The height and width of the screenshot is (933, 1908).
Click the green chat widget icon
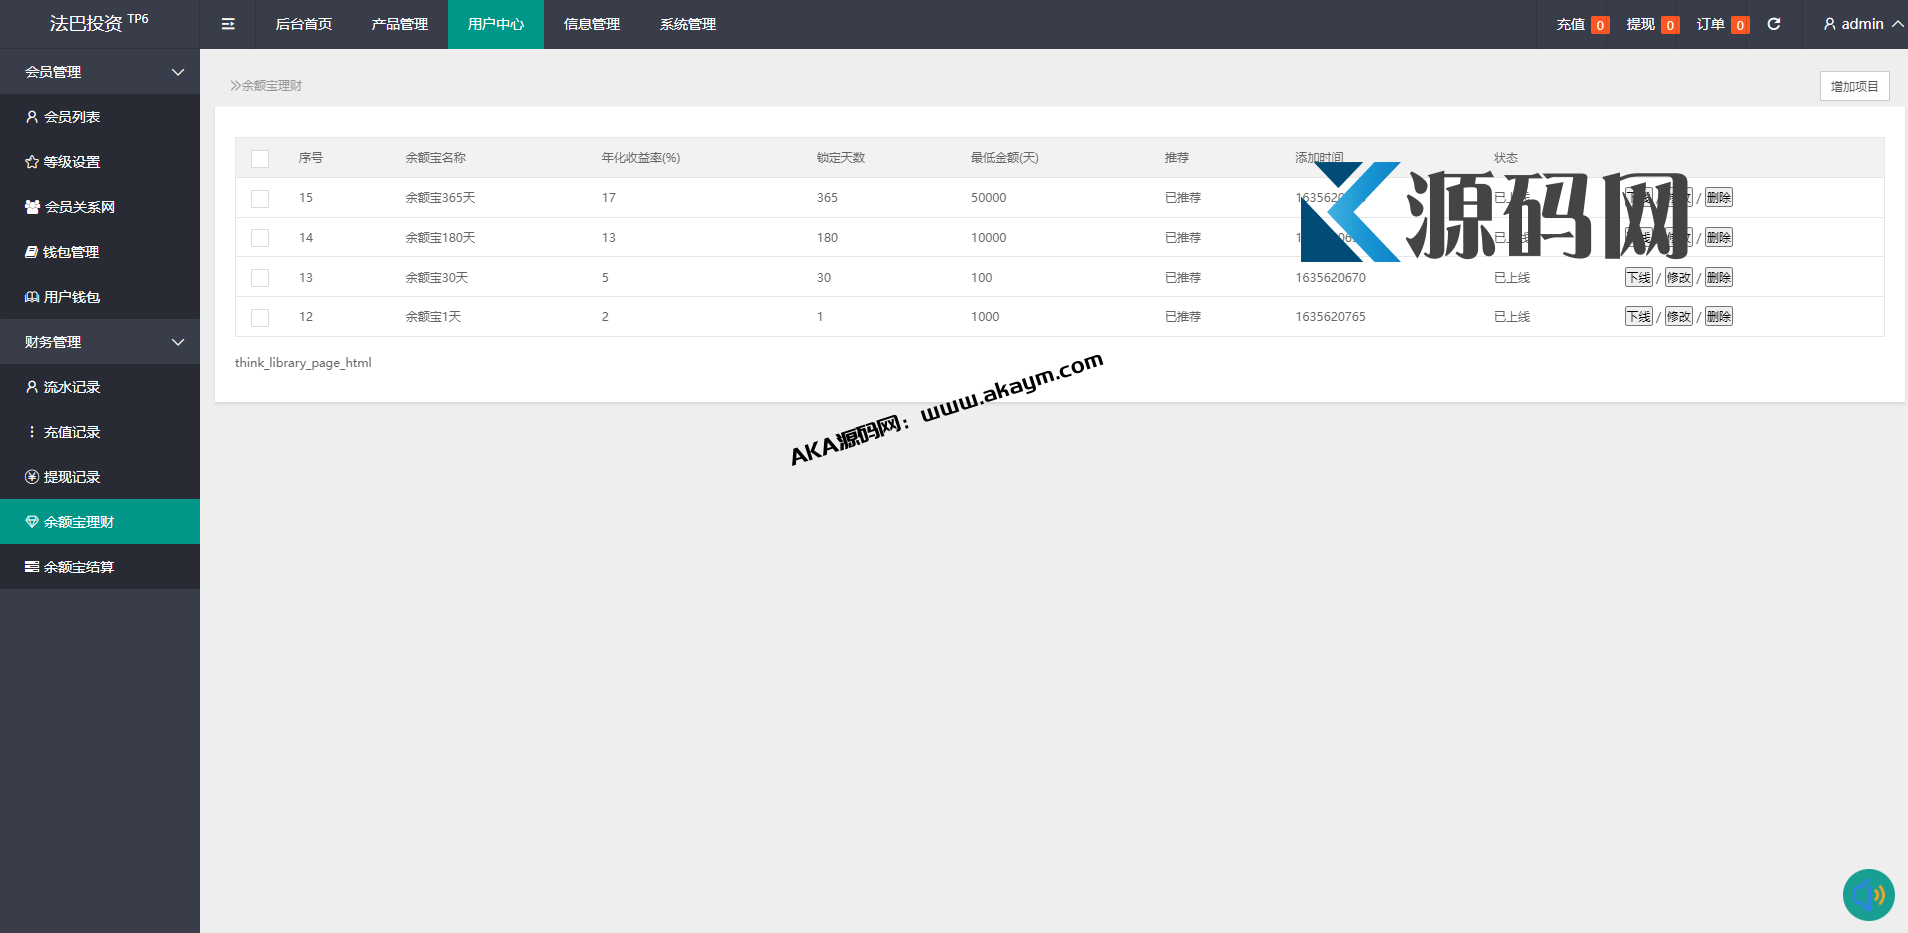[1868, 894]
